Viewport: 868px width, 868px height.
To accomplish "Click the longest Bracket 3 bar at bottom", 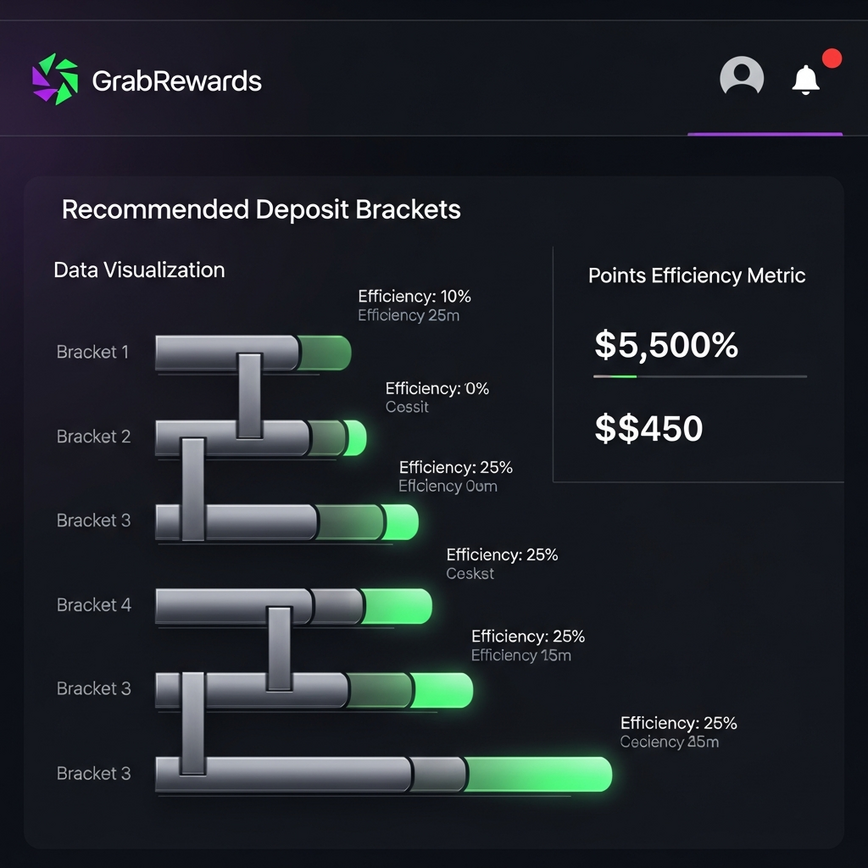I will pos(380,773).
